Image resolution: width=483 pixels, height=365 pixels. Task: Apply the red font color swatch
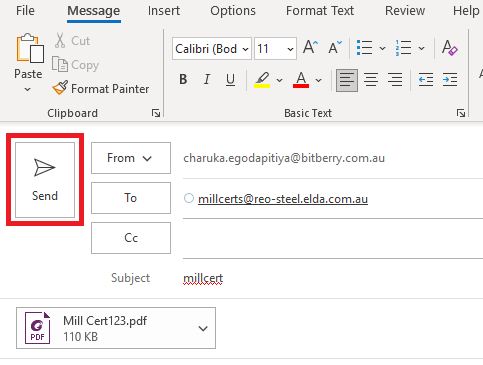(x=301, y=80)
